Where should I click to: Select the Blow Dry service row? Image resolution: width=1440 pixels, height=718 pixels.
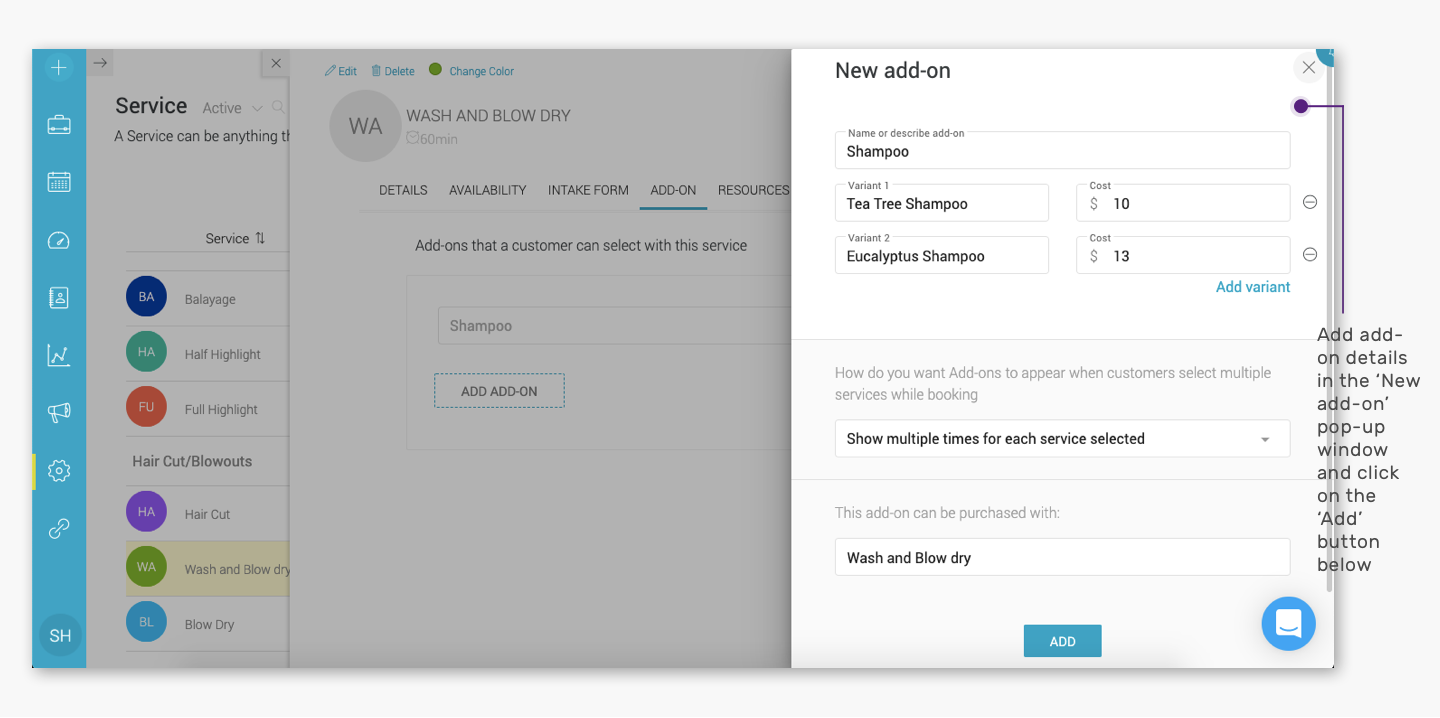coord(207,623)
